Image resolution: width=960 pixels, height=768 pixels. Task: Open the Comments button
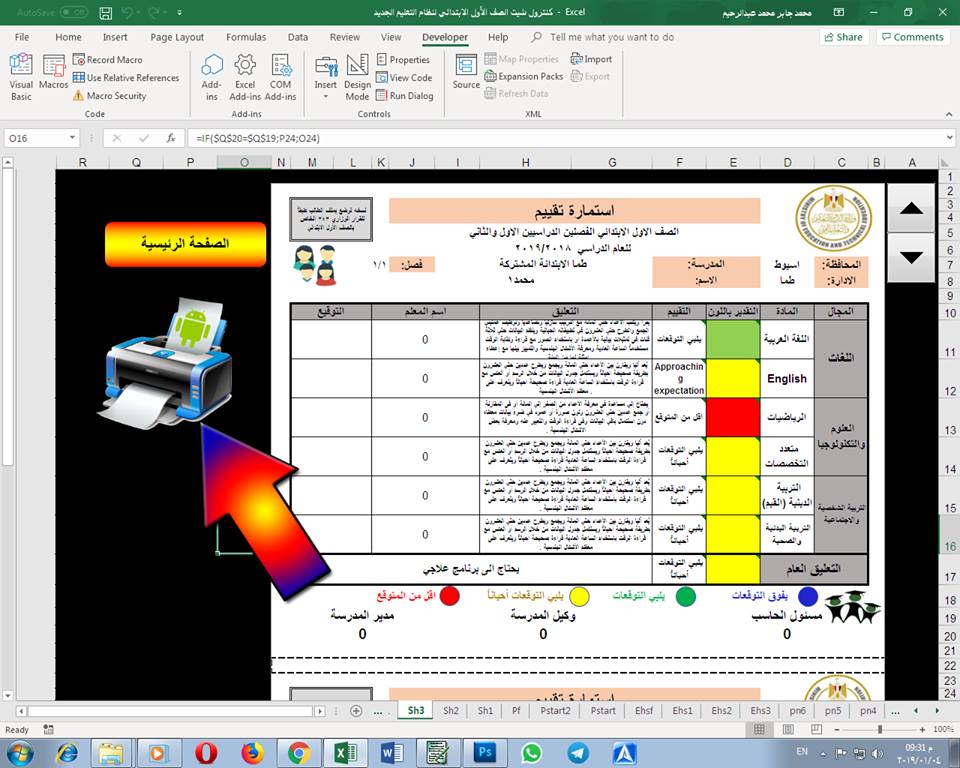(912, 37)
